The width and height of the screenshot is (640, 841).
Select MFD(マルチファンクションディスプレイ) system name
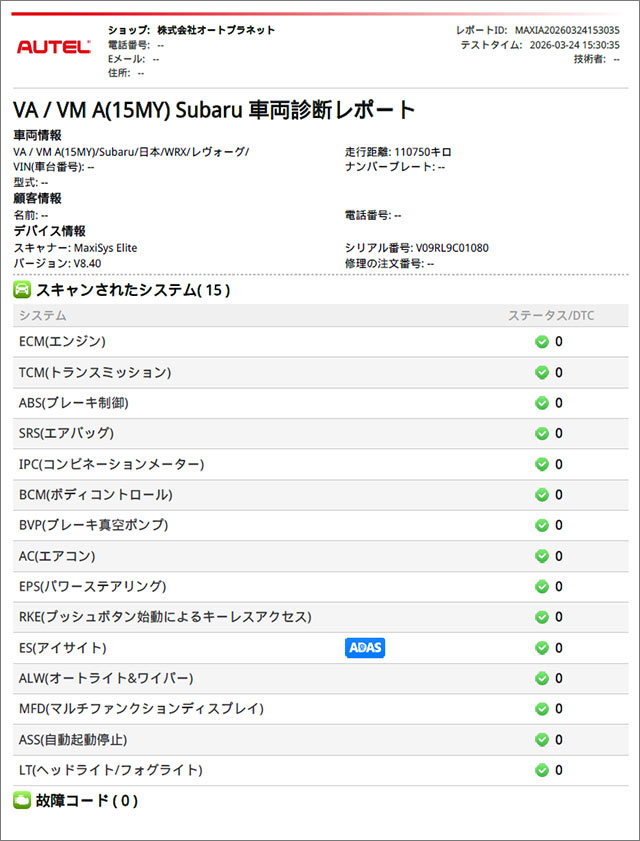pyautogui.click(x=141, y=709)
